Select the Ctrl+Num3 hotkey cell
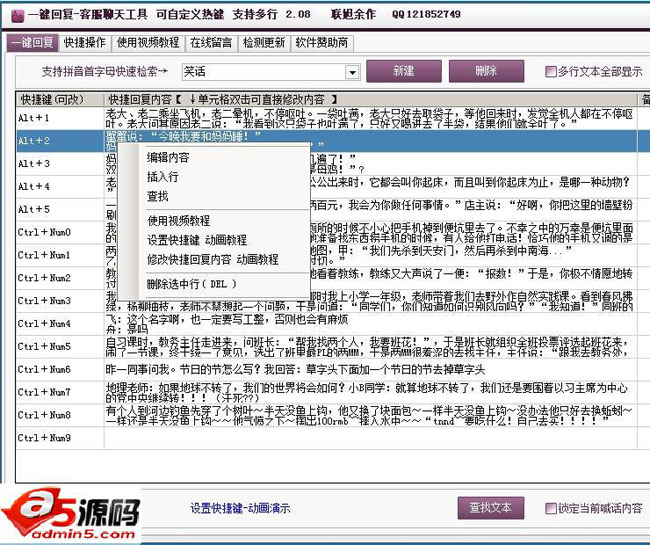This screenshot has width=650, height=545. click(x=60, y=300)
